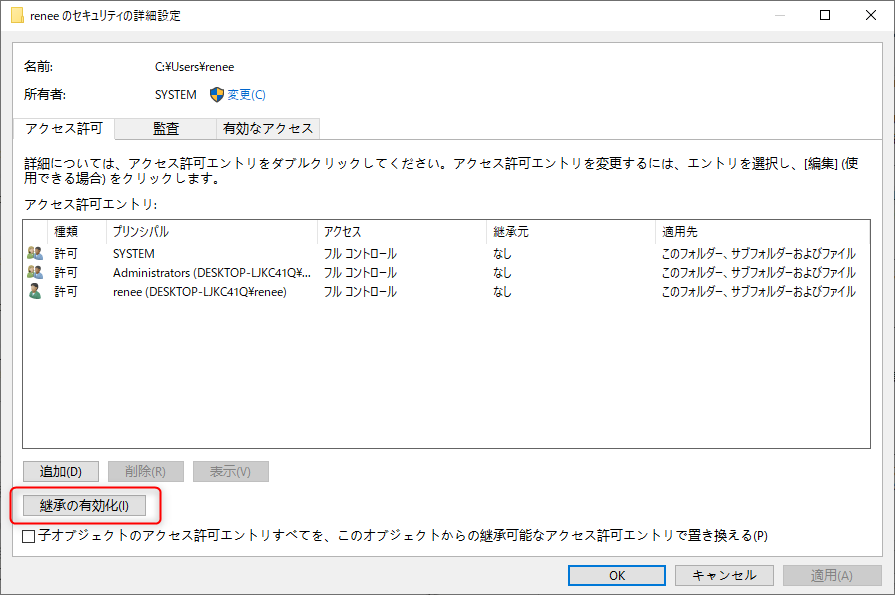Dismiss the dialog with キャンセル

(723, 575)
